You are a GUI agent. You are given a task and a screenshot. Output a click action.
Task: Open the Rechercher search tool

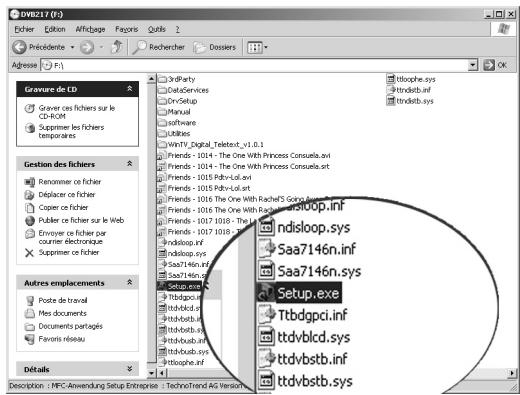(159, 47)
